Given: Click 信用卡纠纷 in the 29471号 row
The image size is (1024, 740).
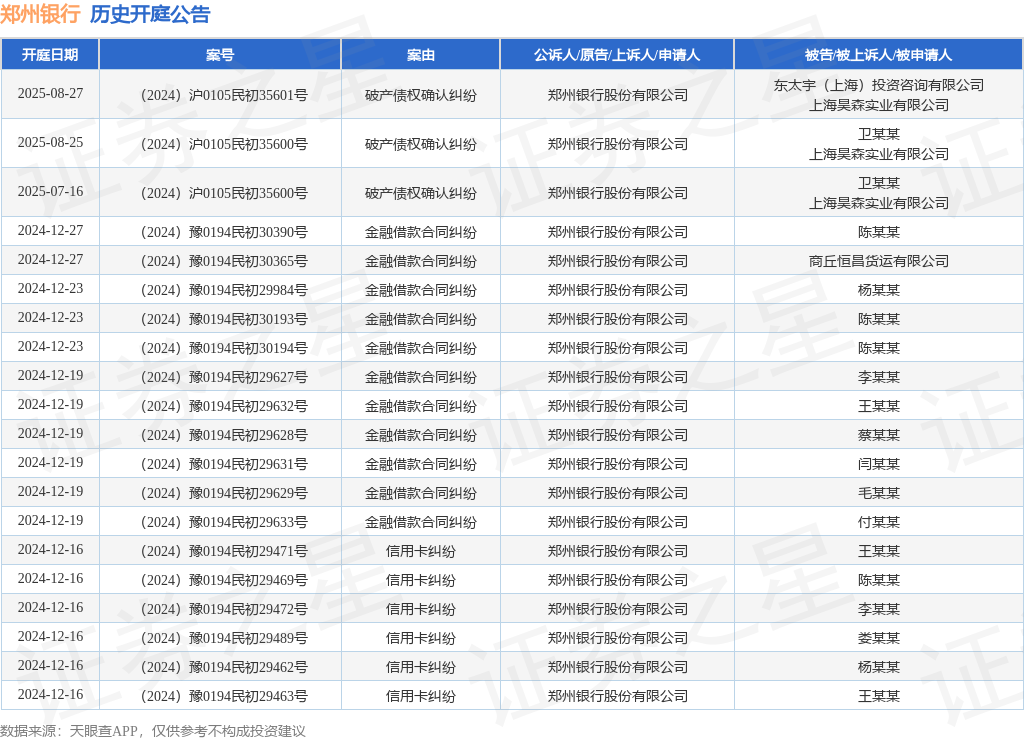Looking at the screenshot, I should (421, 551).
